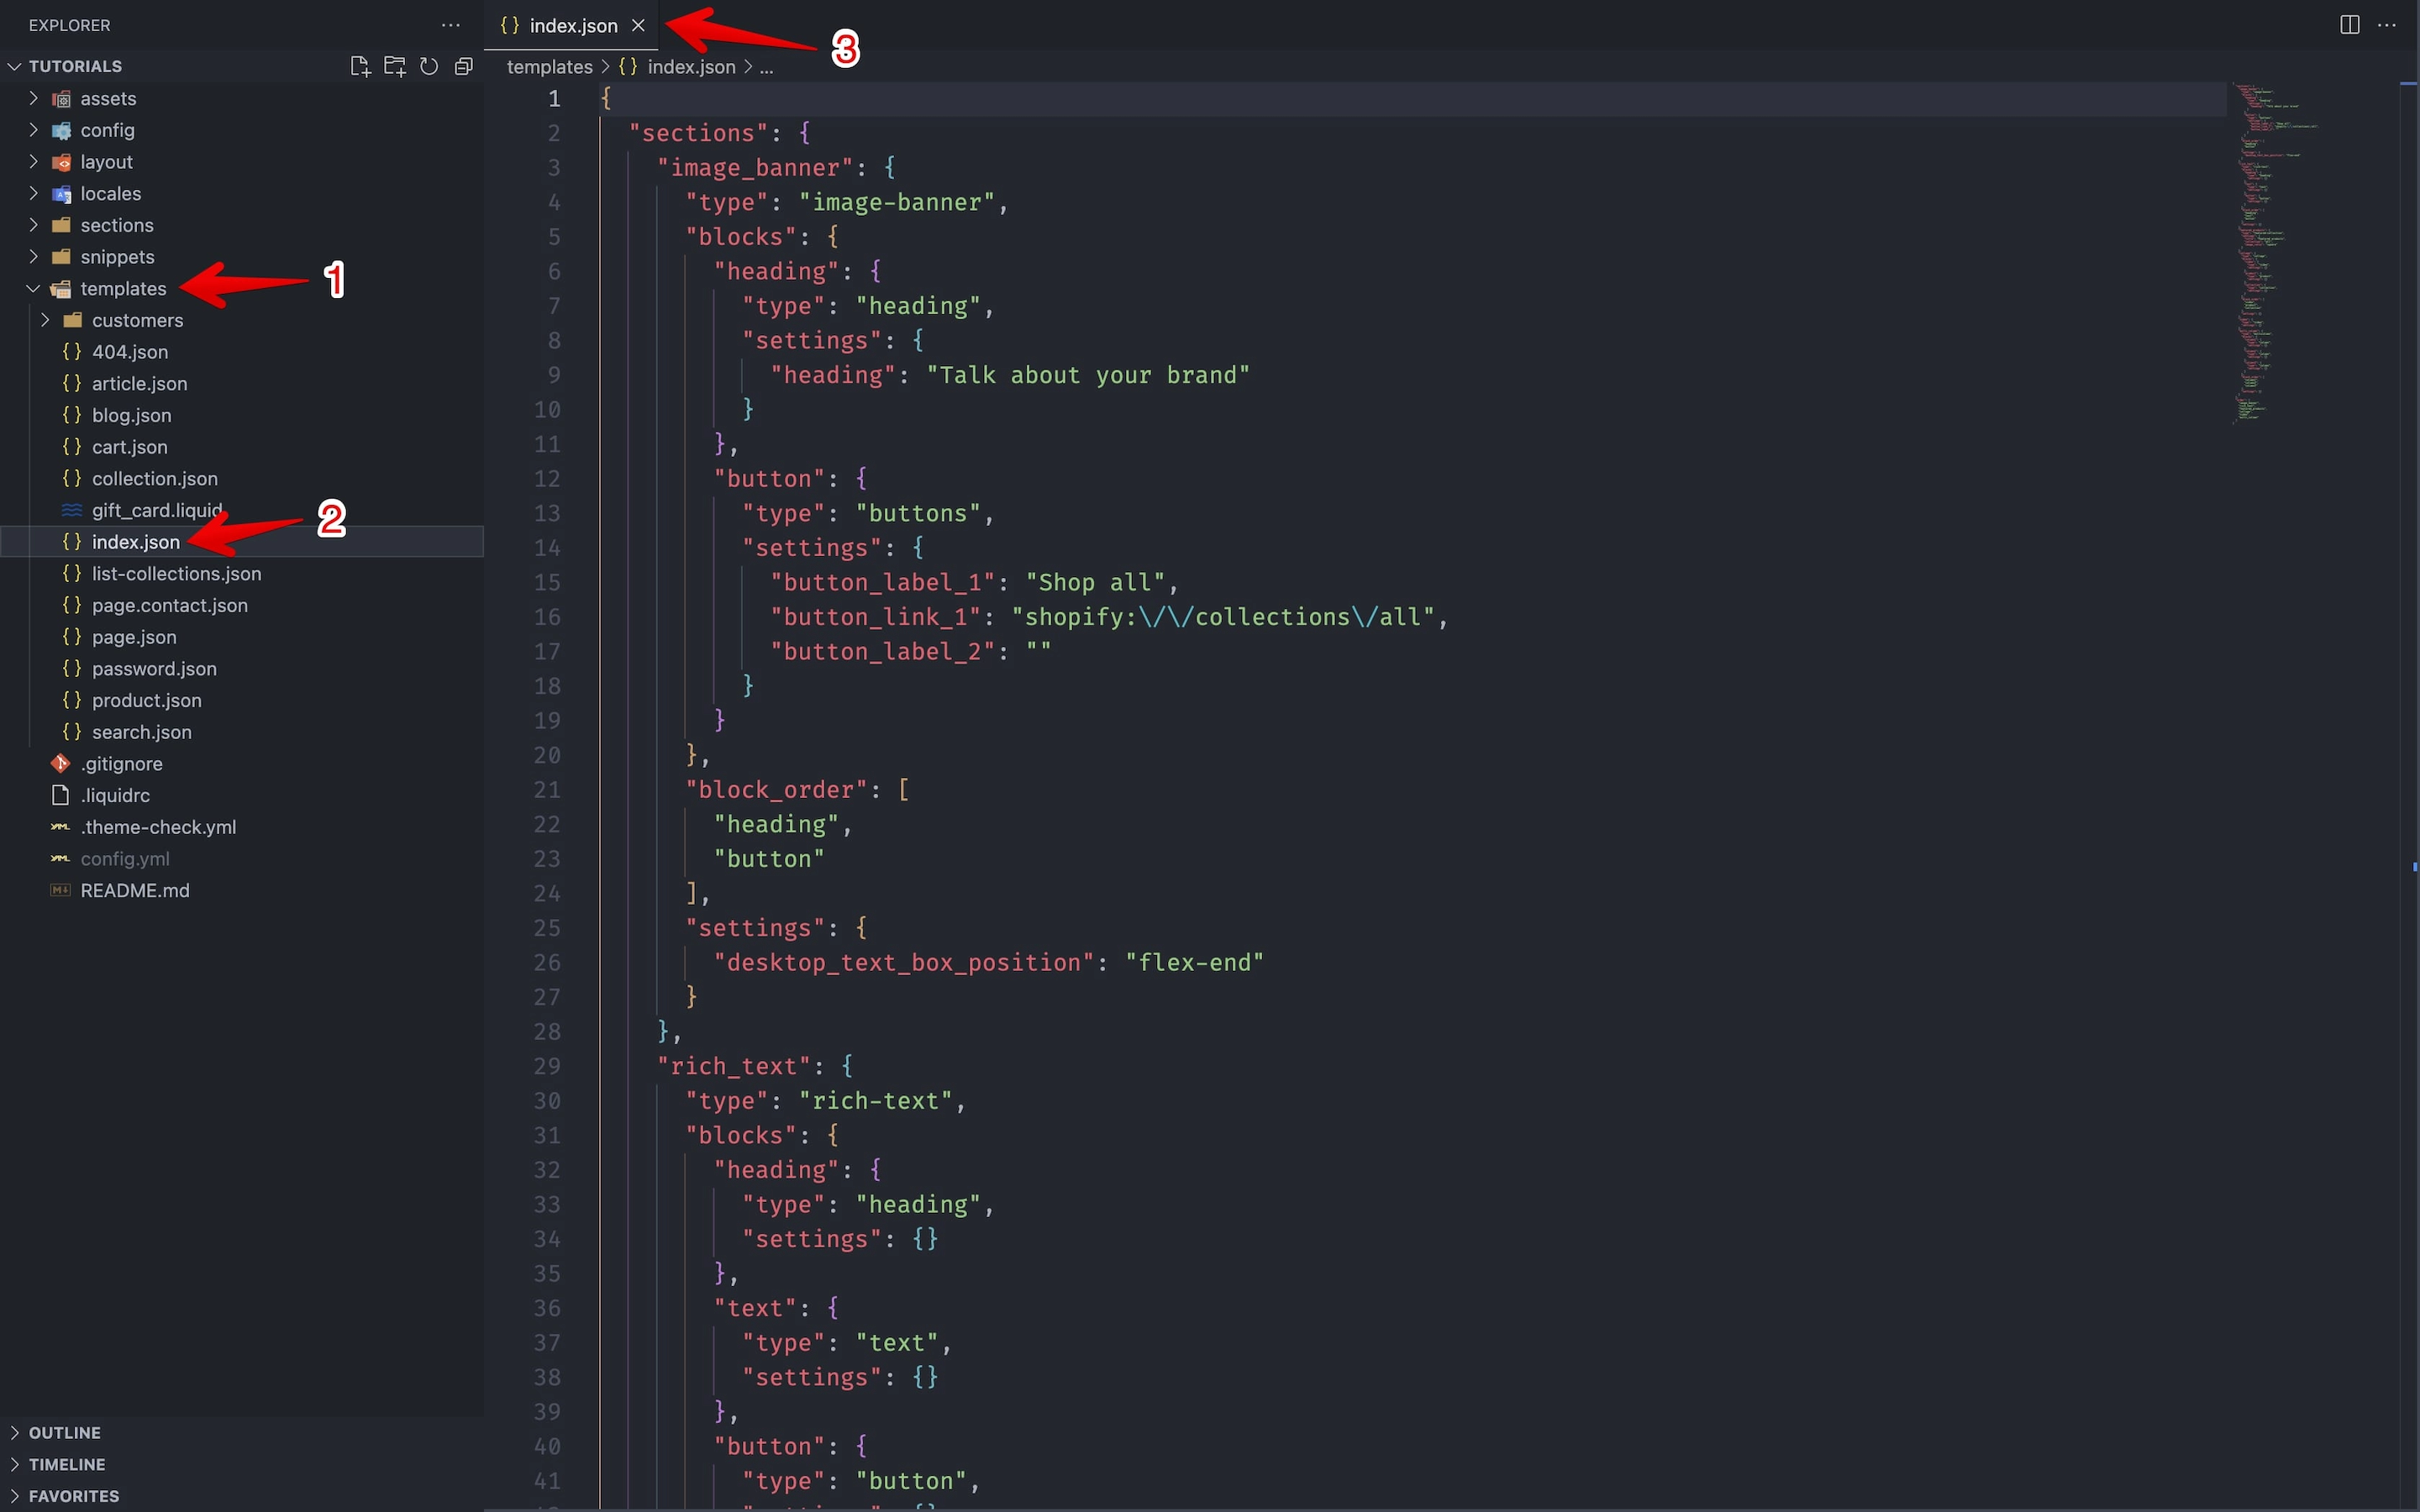Collapse the templates folder
This screenshot has height=1512, width=2420.
coord(33,288)
